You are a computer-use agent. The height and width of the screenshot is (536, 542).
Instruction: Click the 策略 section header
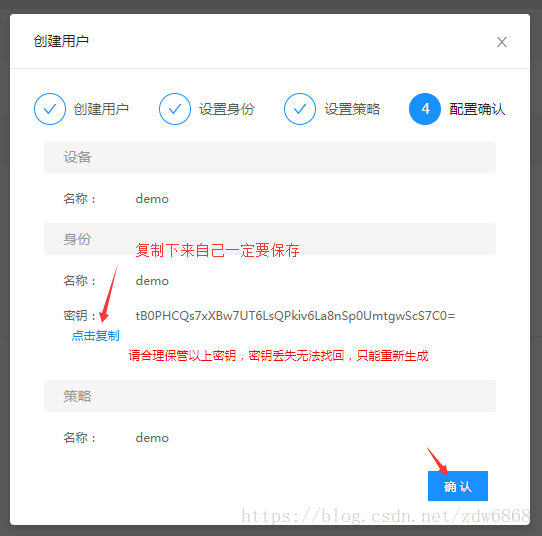click(x=270, y=396)
